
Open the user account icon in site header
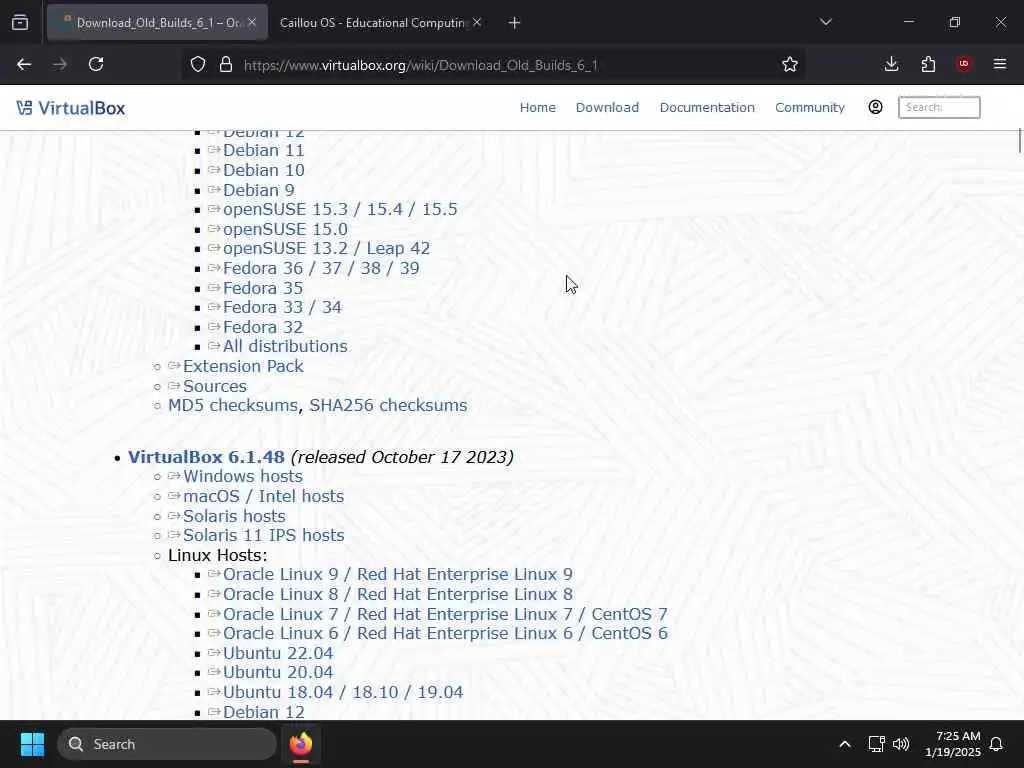(875, 107)
